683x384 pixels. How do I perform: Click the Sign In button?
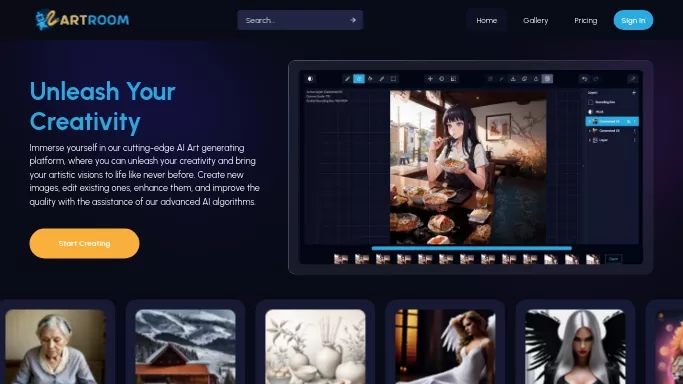tap(633, 20)
